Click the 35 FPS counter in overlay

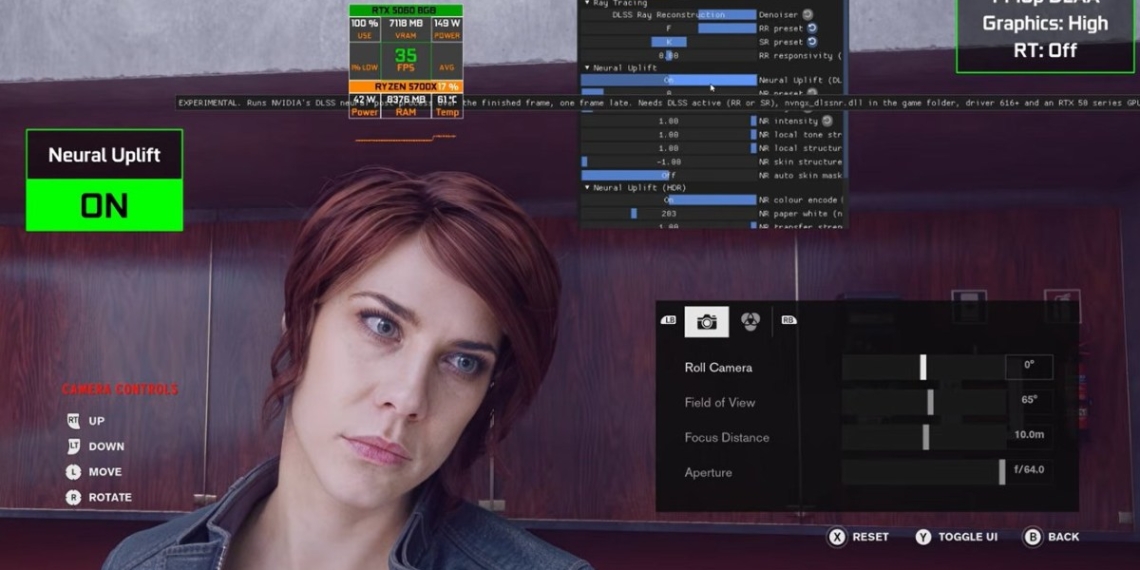click(406, 60)
